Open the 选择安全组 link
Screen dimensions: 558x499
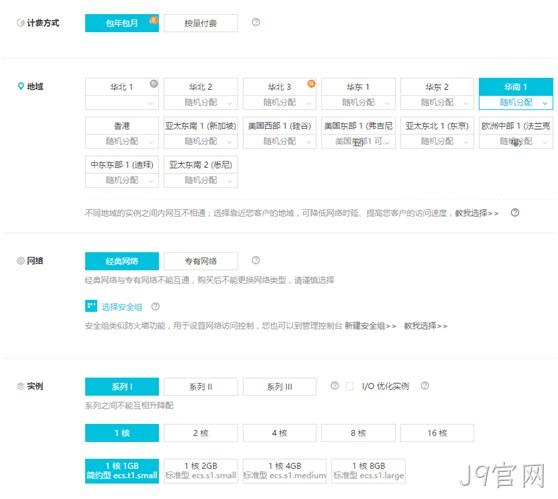pyautogui.click(x=122, y=307)
